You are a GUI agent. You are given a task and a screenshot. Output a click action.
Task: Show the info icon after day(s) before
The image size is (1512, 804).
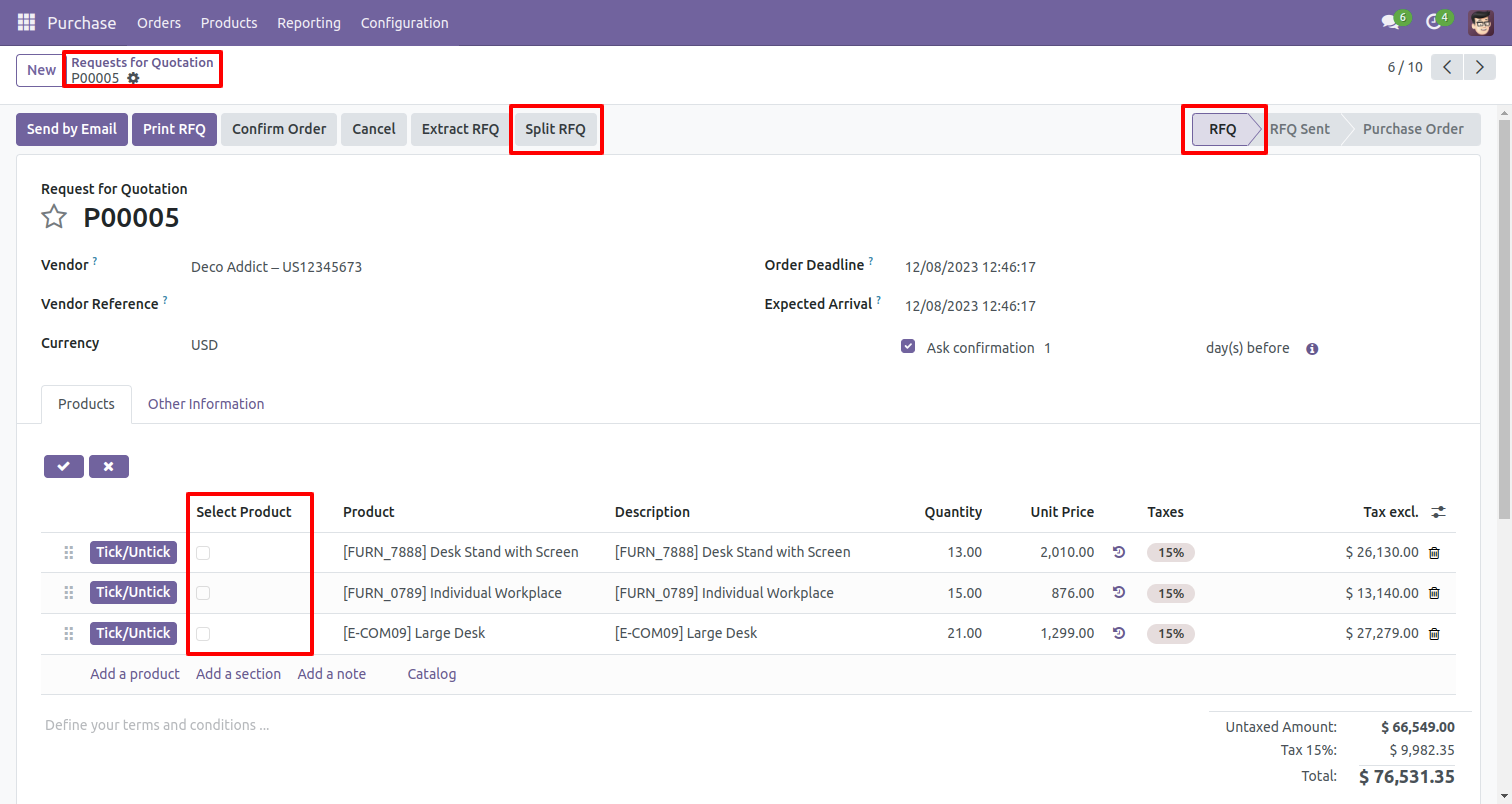[x=1312, y=349]
